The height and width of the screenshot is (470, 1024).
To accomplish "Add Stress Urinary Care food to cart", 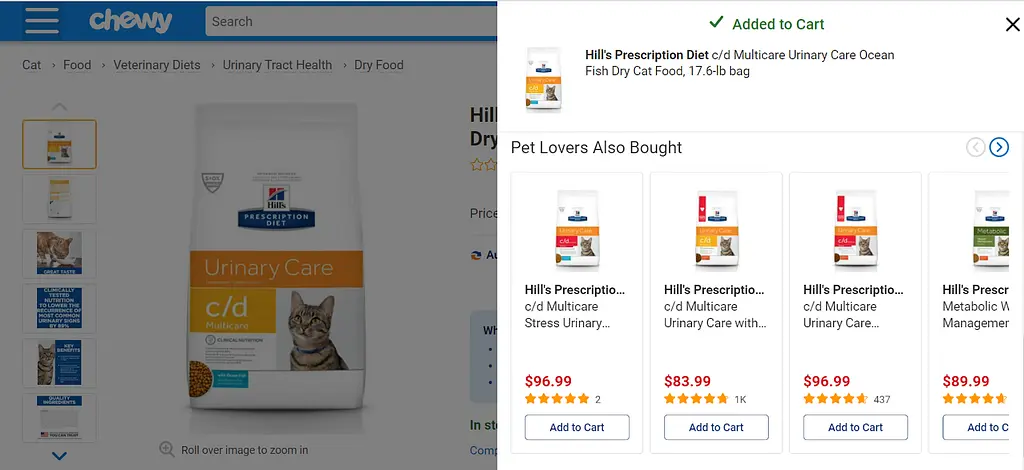I will 577,427.
